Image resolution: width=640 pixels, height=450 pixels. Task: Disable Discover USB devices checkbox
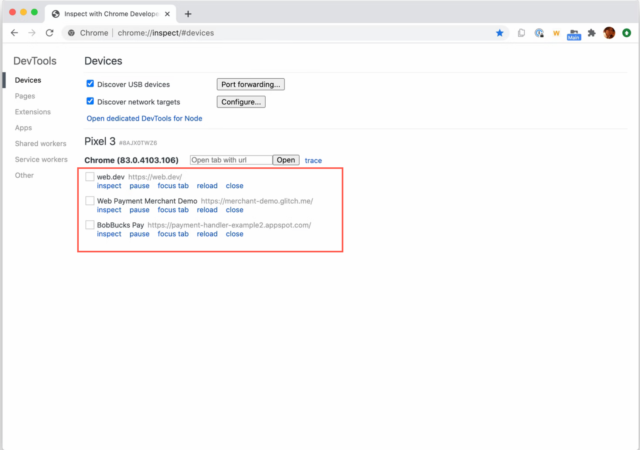click(x=91, y=84)
